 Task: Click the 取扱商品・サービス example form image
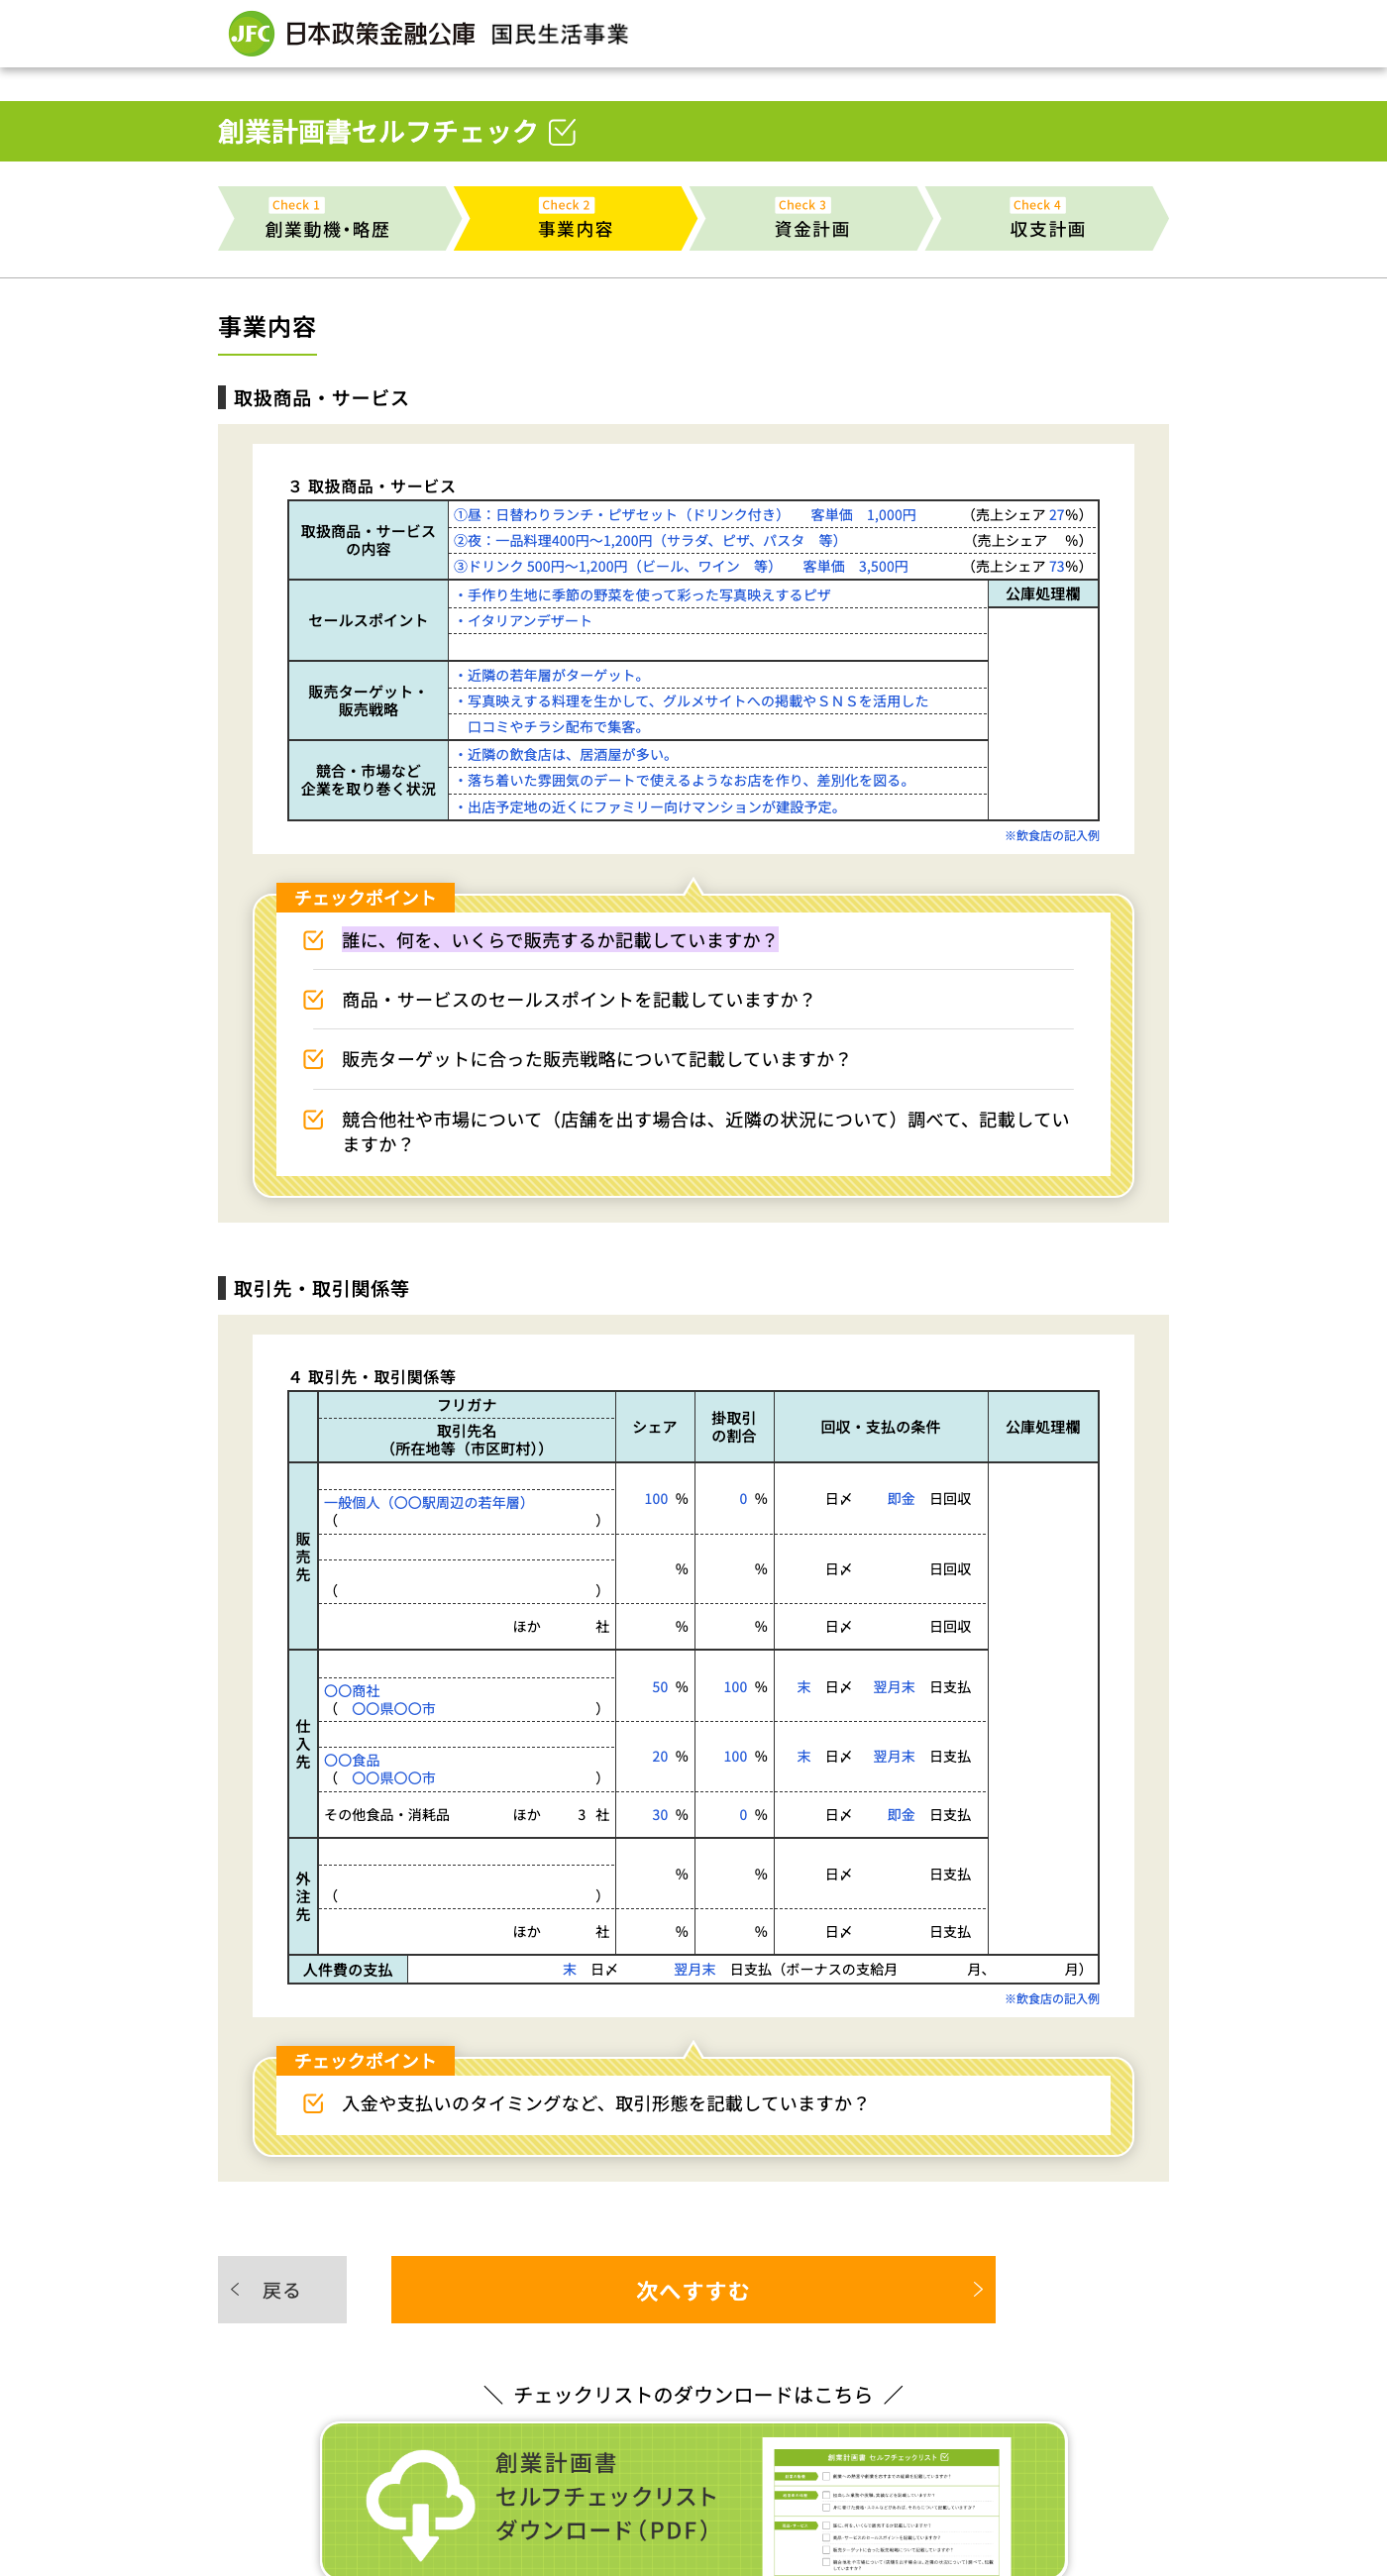[x=693, y=649]
